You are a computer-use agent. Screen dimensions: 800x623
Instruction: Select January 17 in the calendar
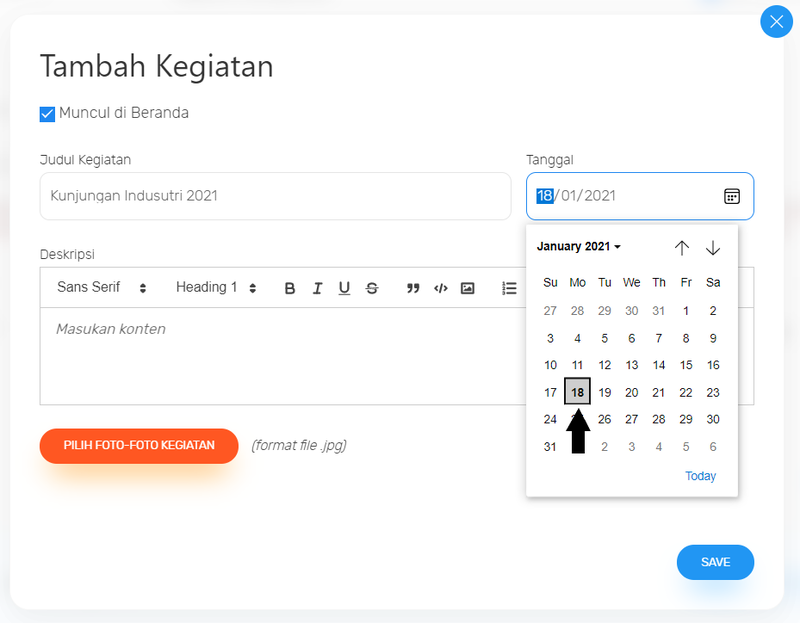(550, 392)
